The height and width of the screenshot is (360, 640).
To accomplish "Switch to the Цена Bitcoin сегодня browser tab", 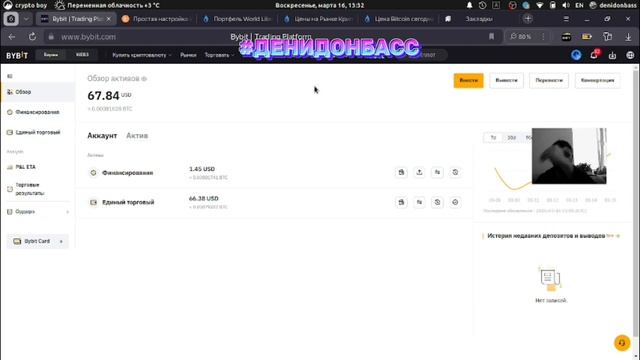I will tap(400, 19).
